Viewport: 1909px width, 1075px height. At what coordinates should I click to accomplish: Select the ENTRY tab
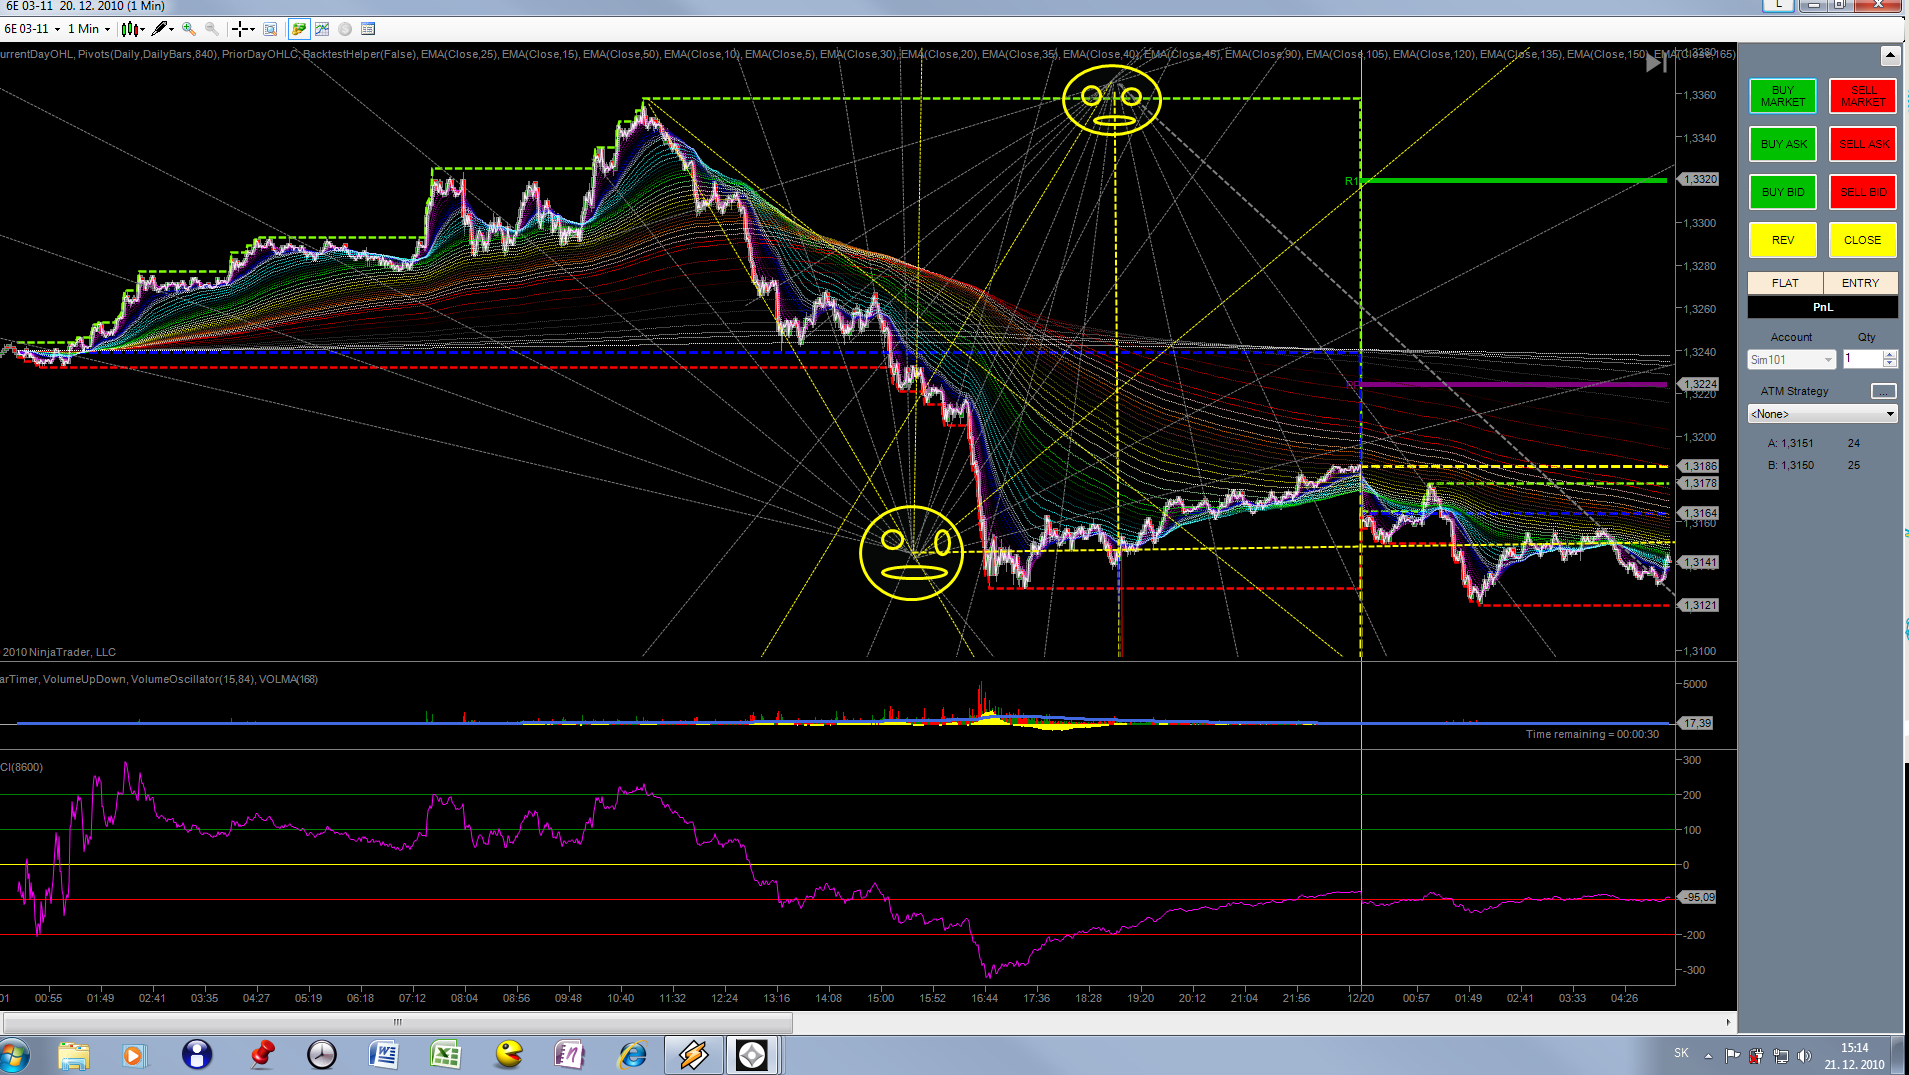pos(1860,283)
